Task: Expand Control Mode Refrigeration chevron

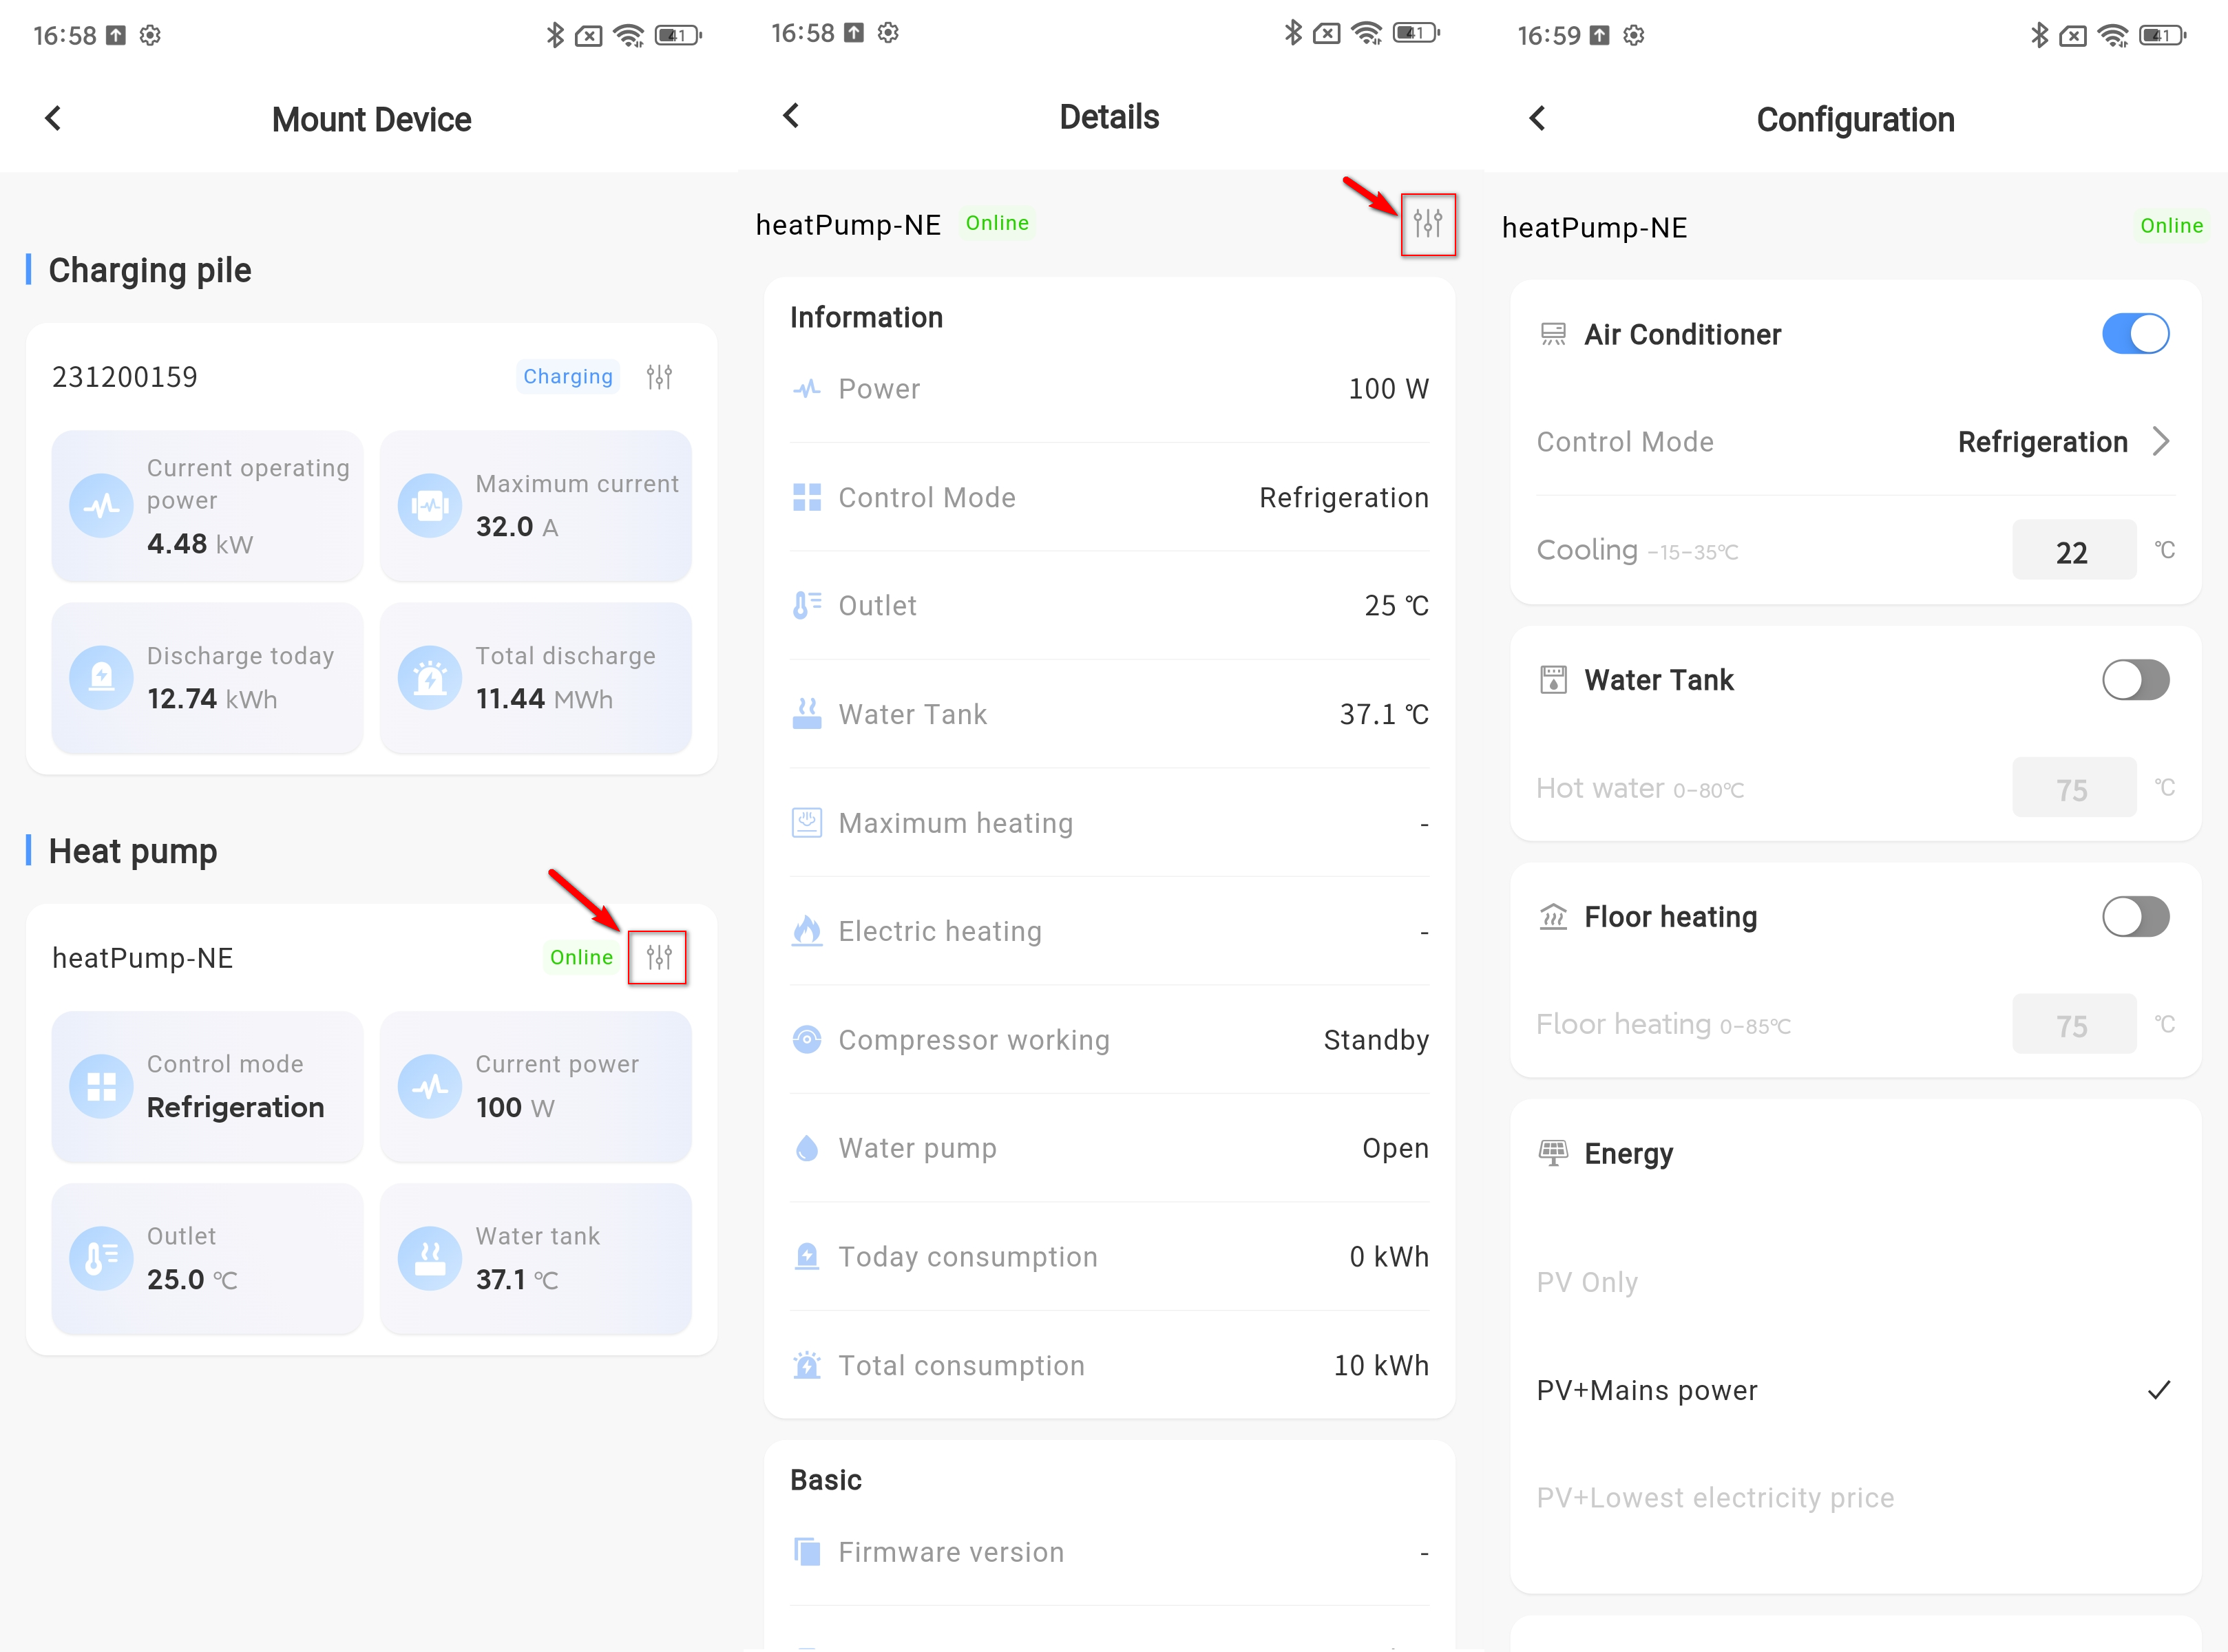Action: pyautogui.click(x=2160, y=441)
